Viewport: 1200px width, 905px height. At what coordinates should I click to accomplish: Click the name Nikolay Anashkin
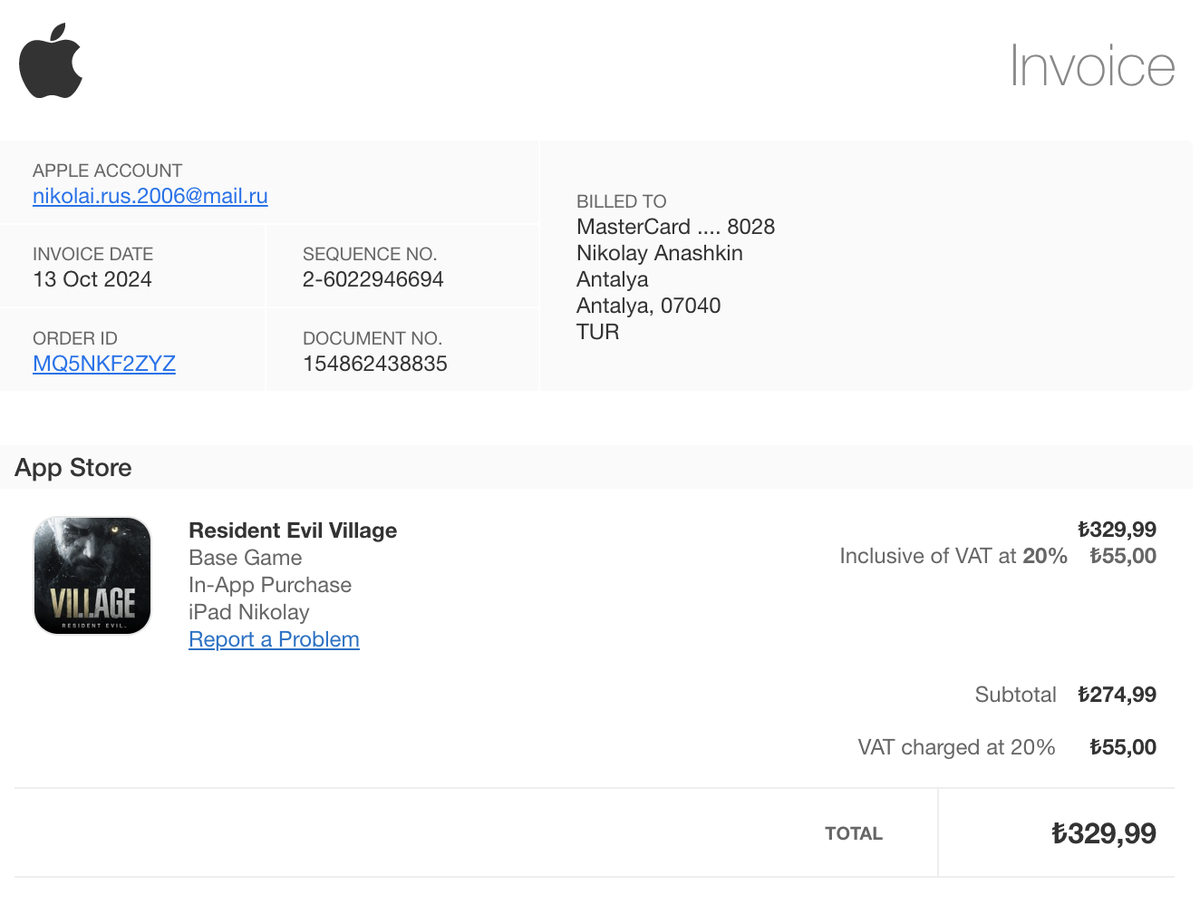pyautogui.click(x=660, y=253)
